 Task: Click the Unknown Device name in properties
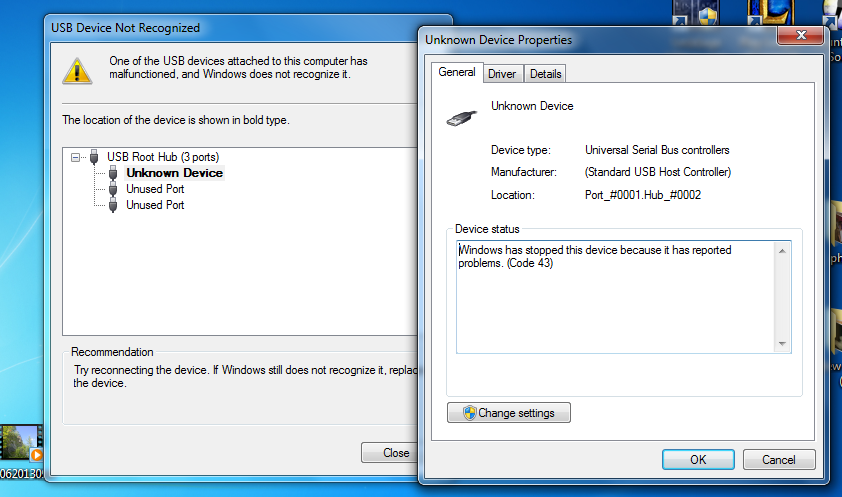click(532, 106)
